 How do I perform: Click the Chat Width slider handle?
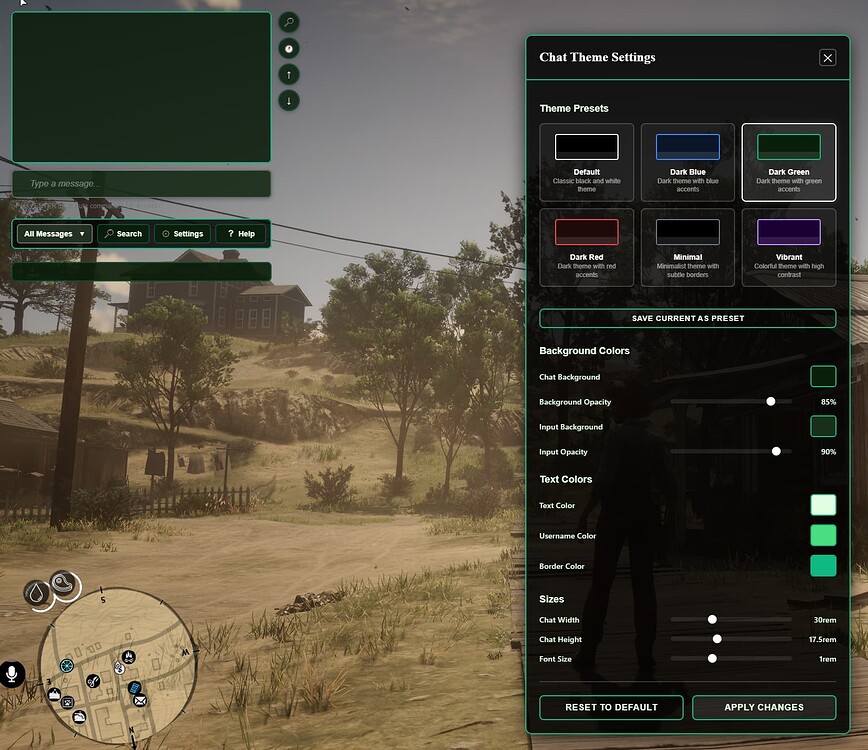click(712, 619)
